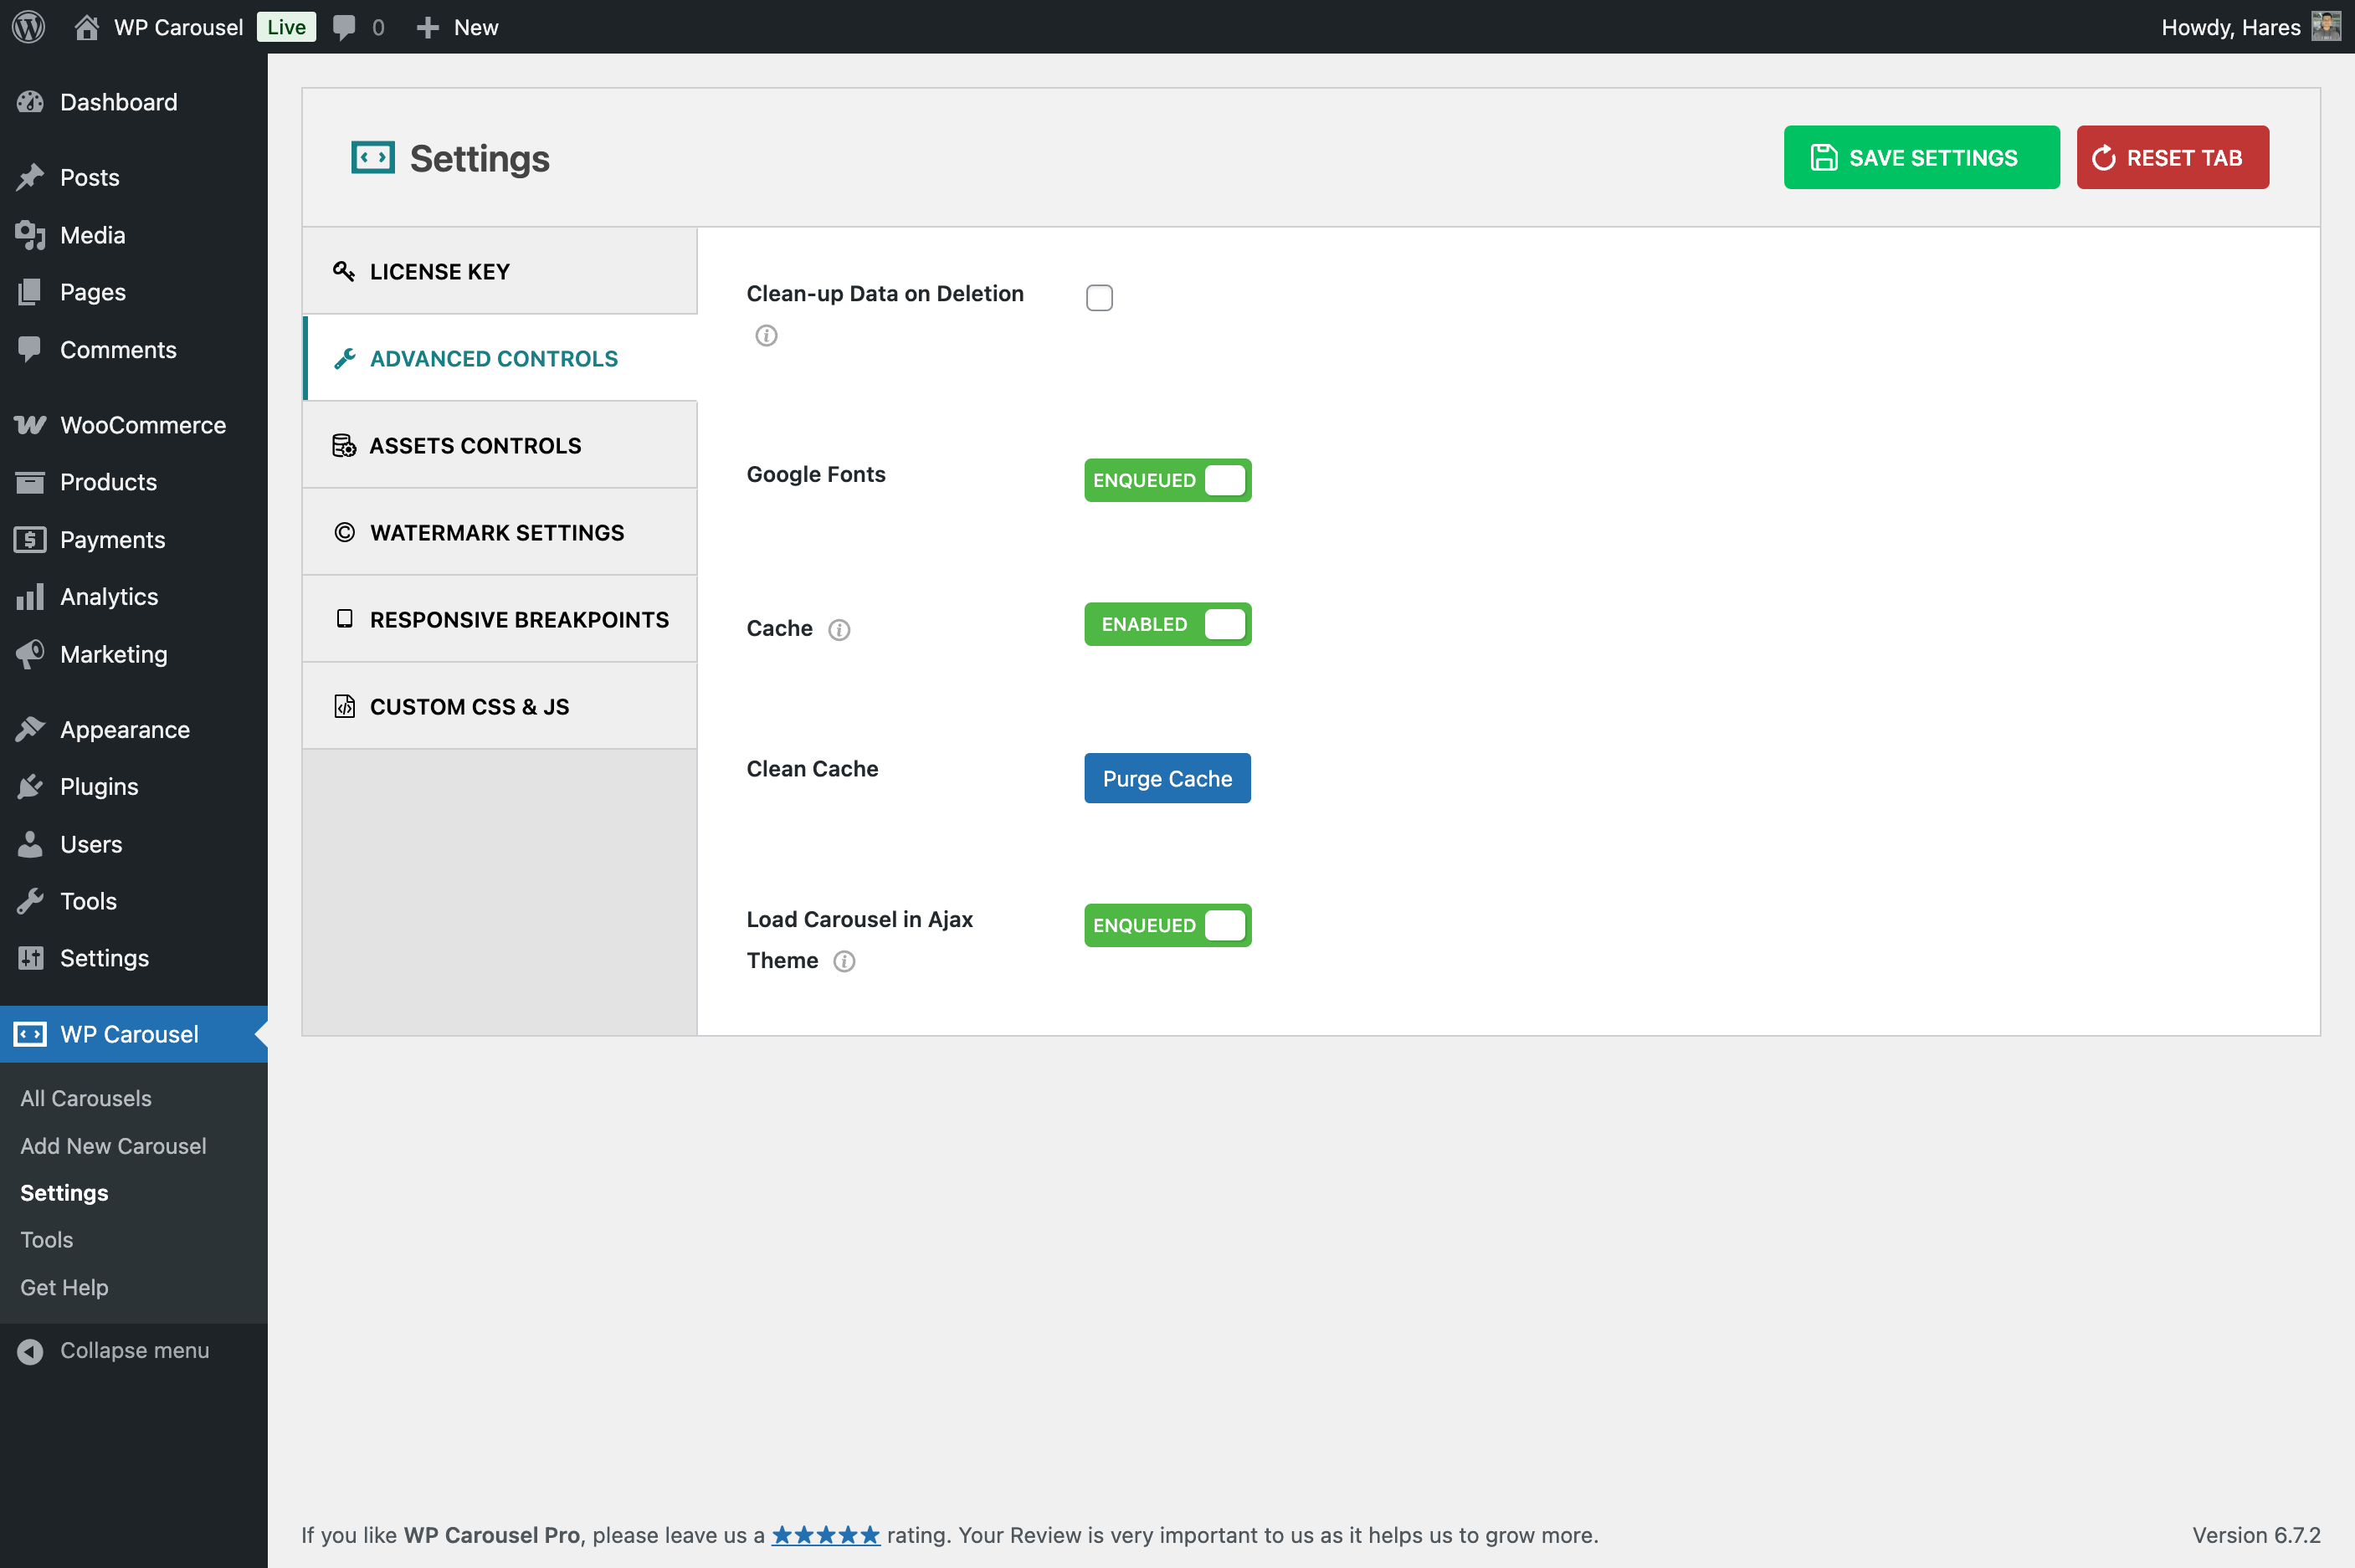The image size is (2355, 1568).
Task: Click Howdy, Hares account menu
Action: tap(2250, 27)
